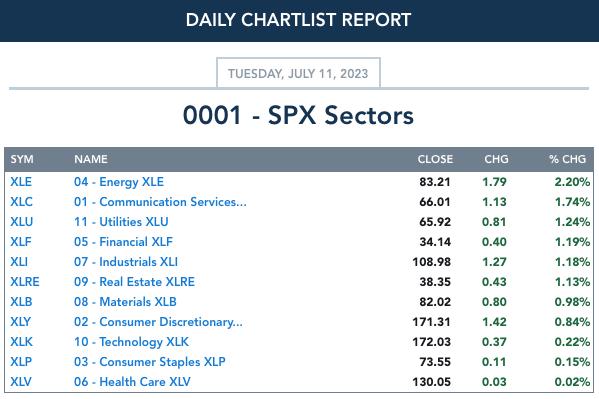Click the XLRE ticker symbol
Viewport: 599px width, 399px height.
pyautogui.click(x=25, y=282)
